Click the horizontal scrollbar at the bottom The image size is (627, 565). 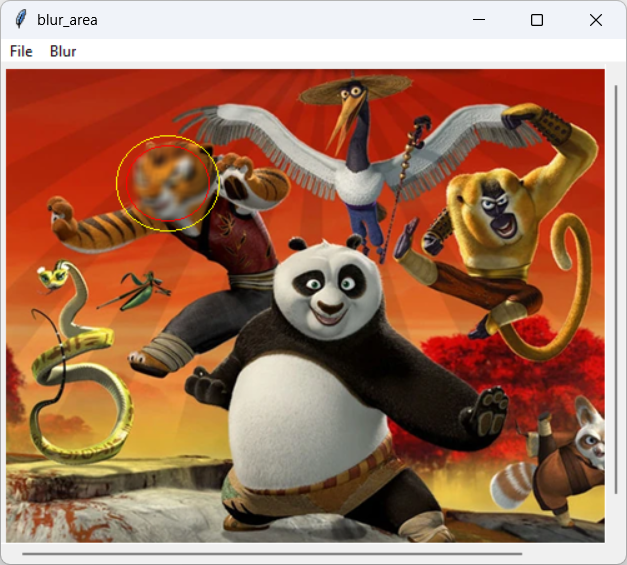[270, 553]
